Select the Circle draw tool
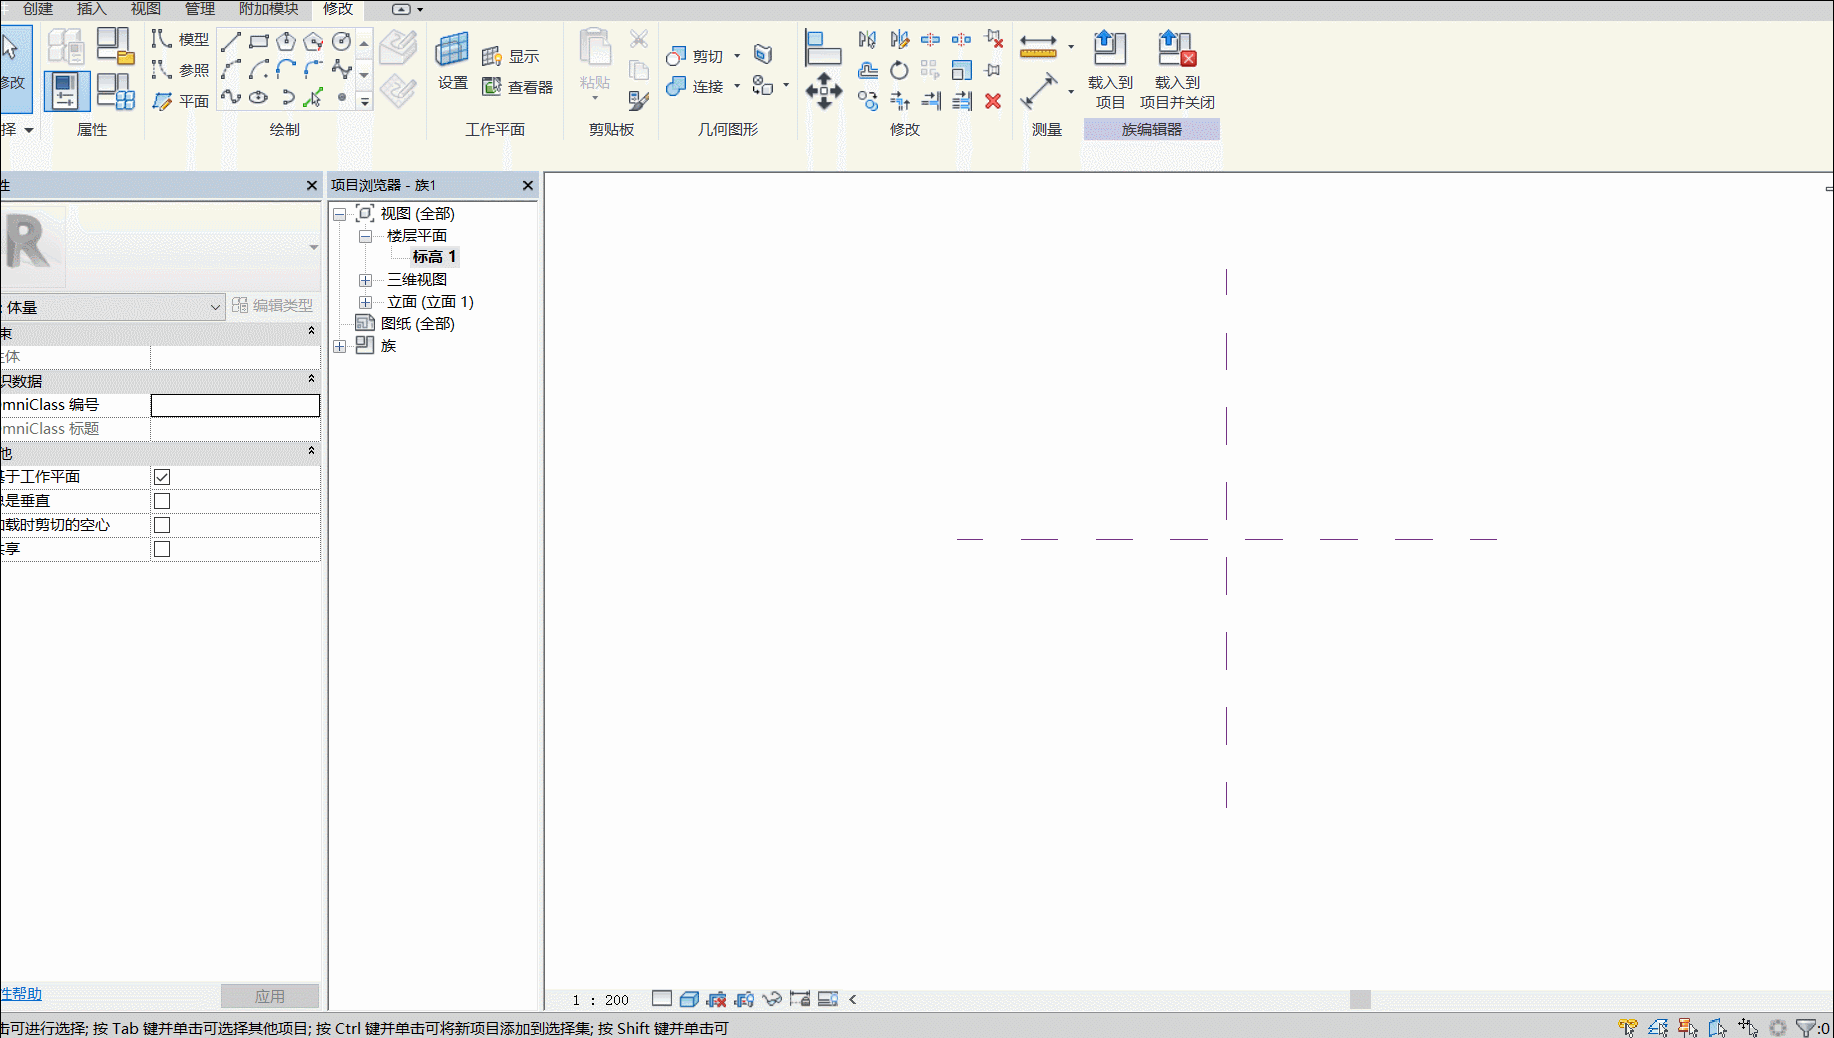This screenshot has height=1038, width=1834. (342, 41)
